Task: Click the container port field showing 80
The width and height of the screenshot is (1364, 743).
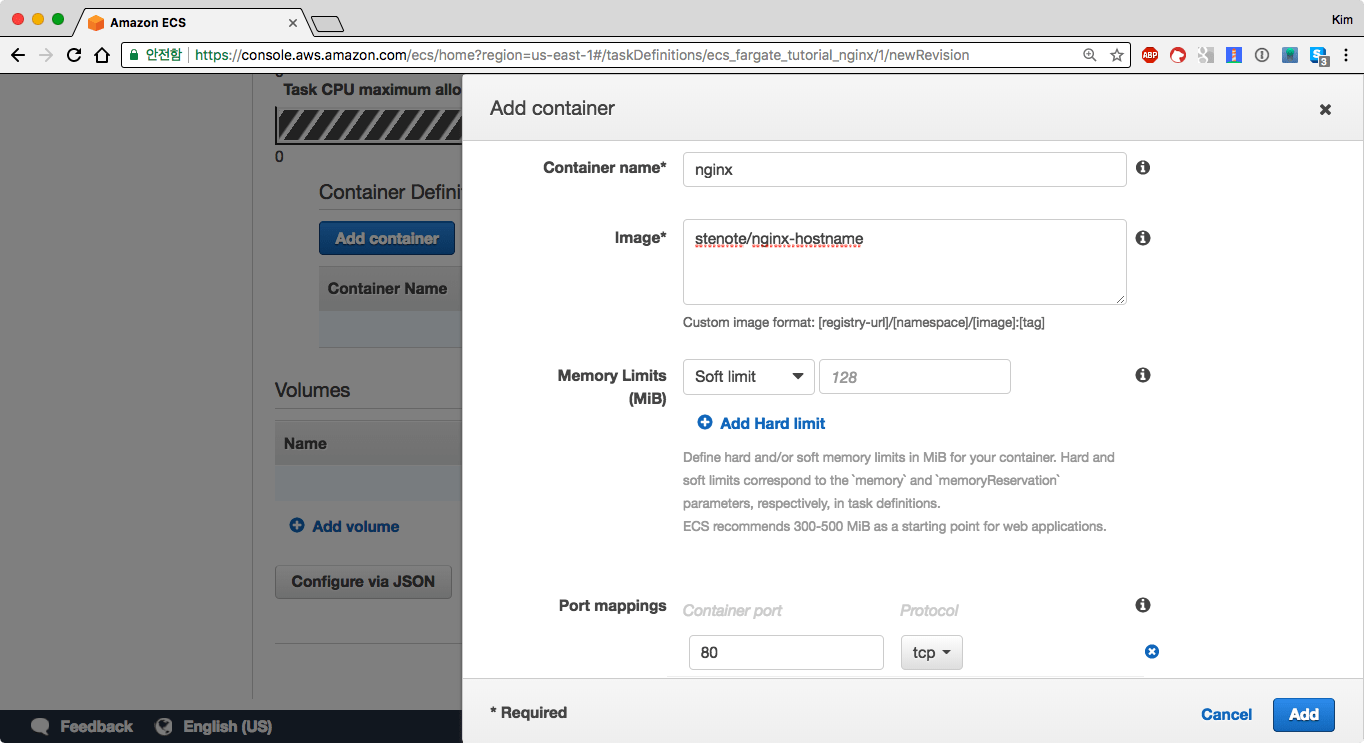Action: [x=786, y=653]
